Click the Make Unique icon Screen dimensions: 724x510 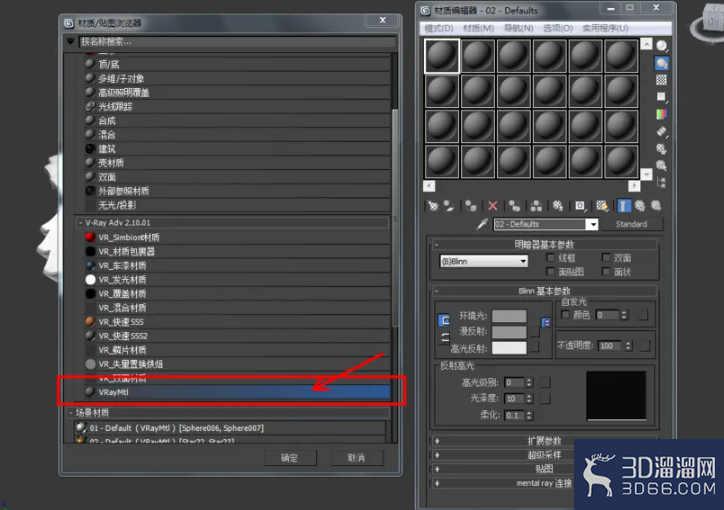click(x=536, y=206)
